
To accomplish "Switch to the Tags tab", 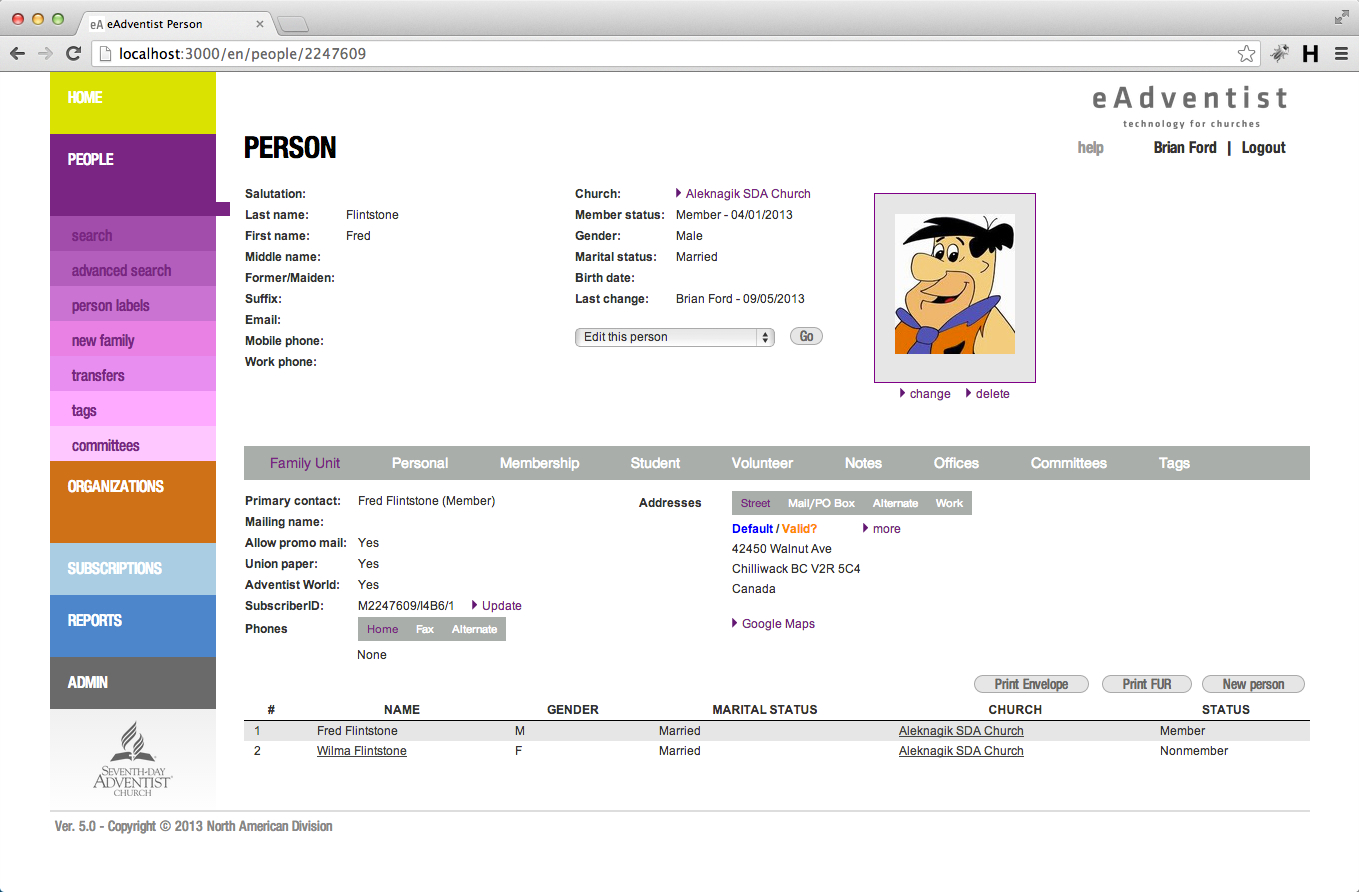I will (x=1174, y=463).
